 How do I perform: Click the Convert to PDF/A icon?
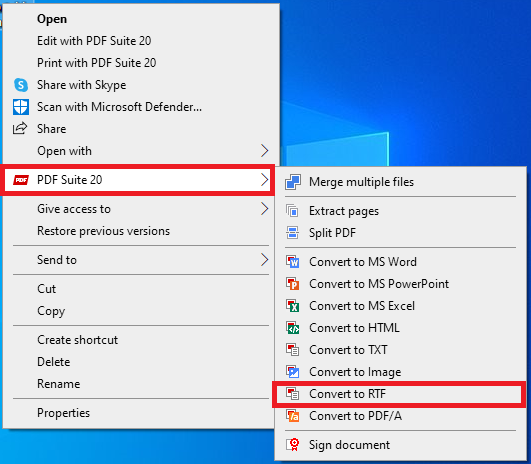pos(293,416)
